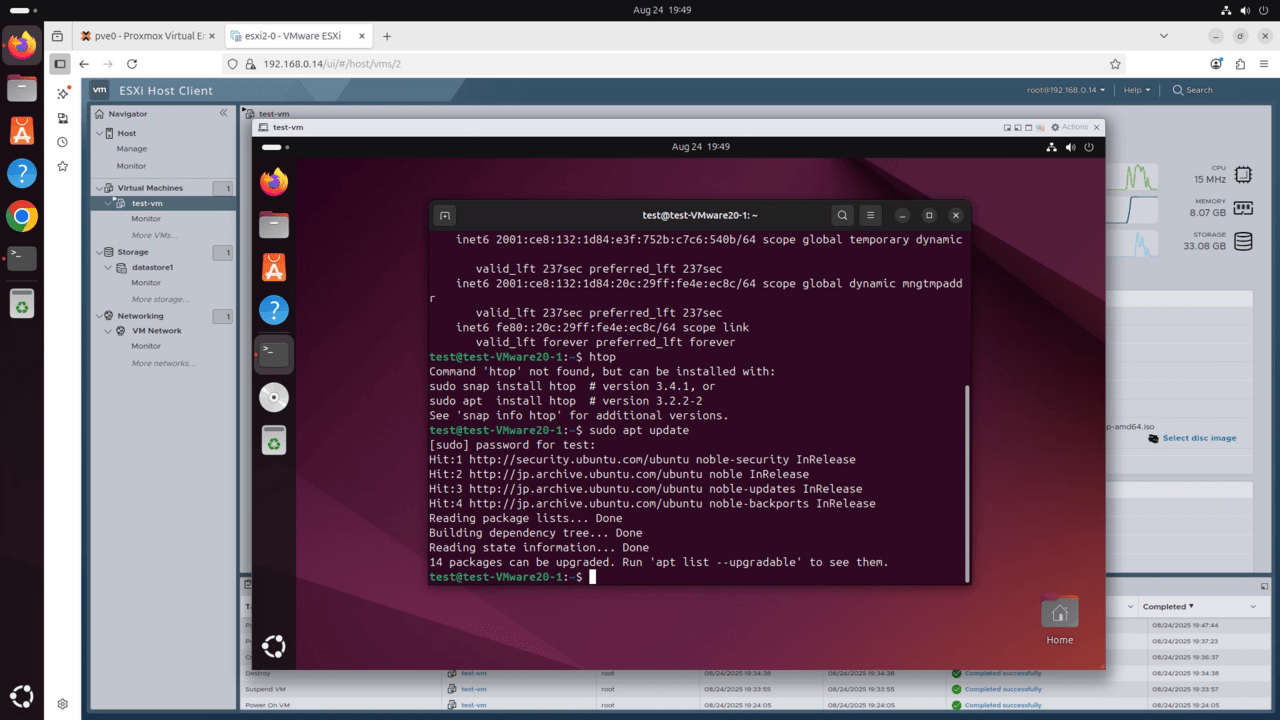Bookmark this page with star icon
Image resolution: width=1280 pixels, height=720 pixels.
click(1115, 63)
